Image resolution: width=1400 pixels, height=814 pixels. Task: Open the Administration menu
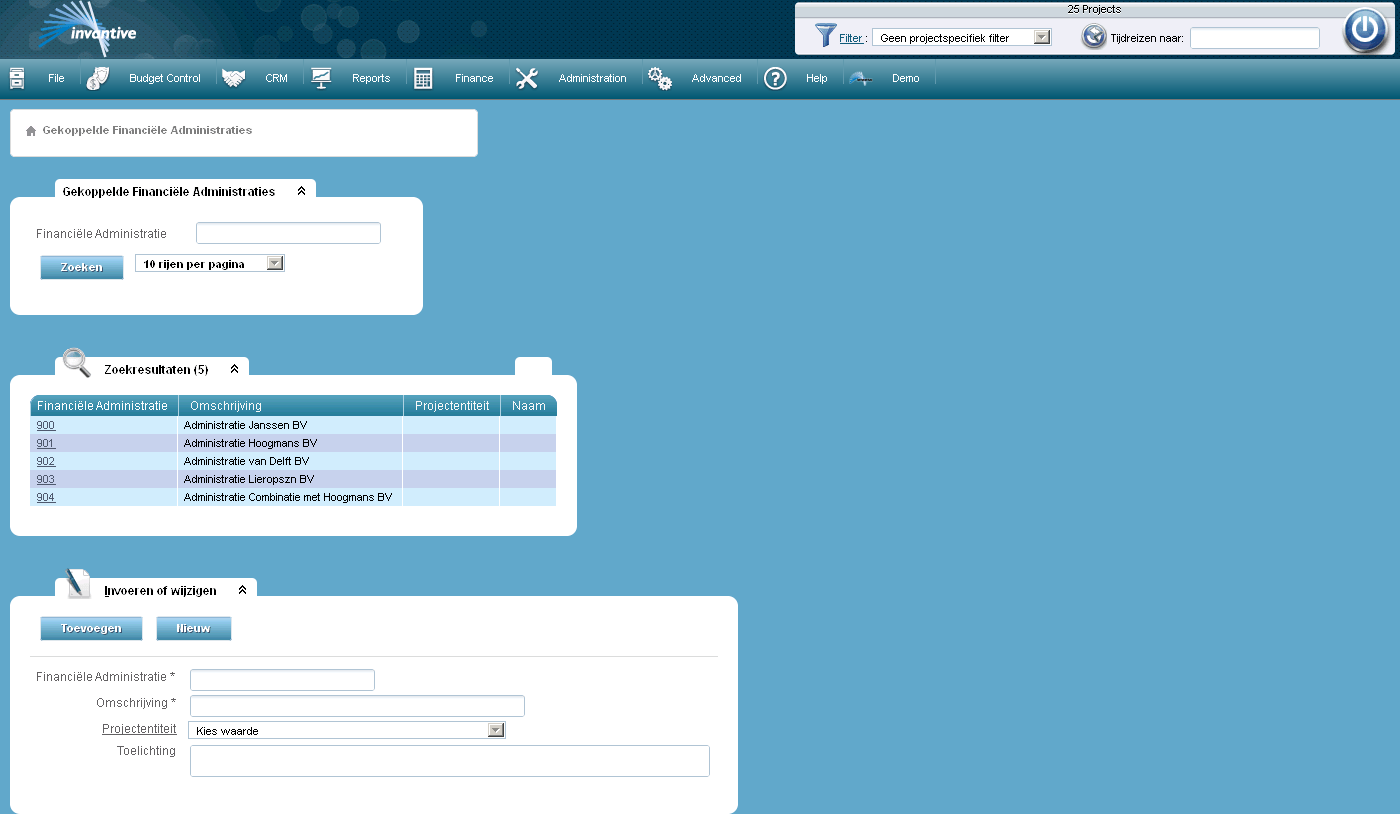click(592, 78)
